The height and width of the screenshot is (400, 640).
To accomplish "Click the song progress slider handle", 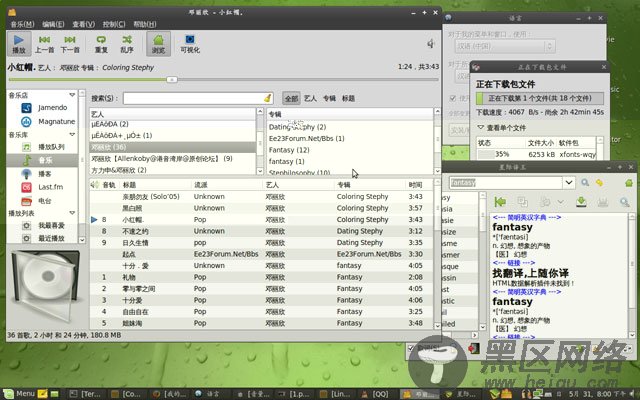I will [x=172, y=79].
